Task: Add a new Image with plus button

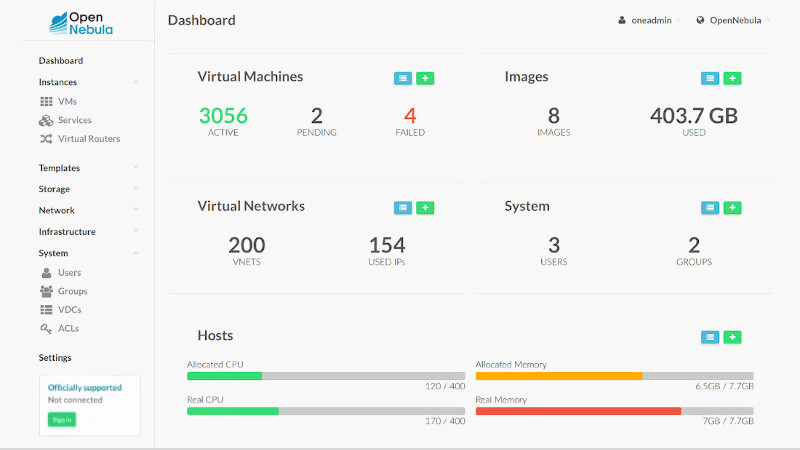Action: click(x=732, y=78)
